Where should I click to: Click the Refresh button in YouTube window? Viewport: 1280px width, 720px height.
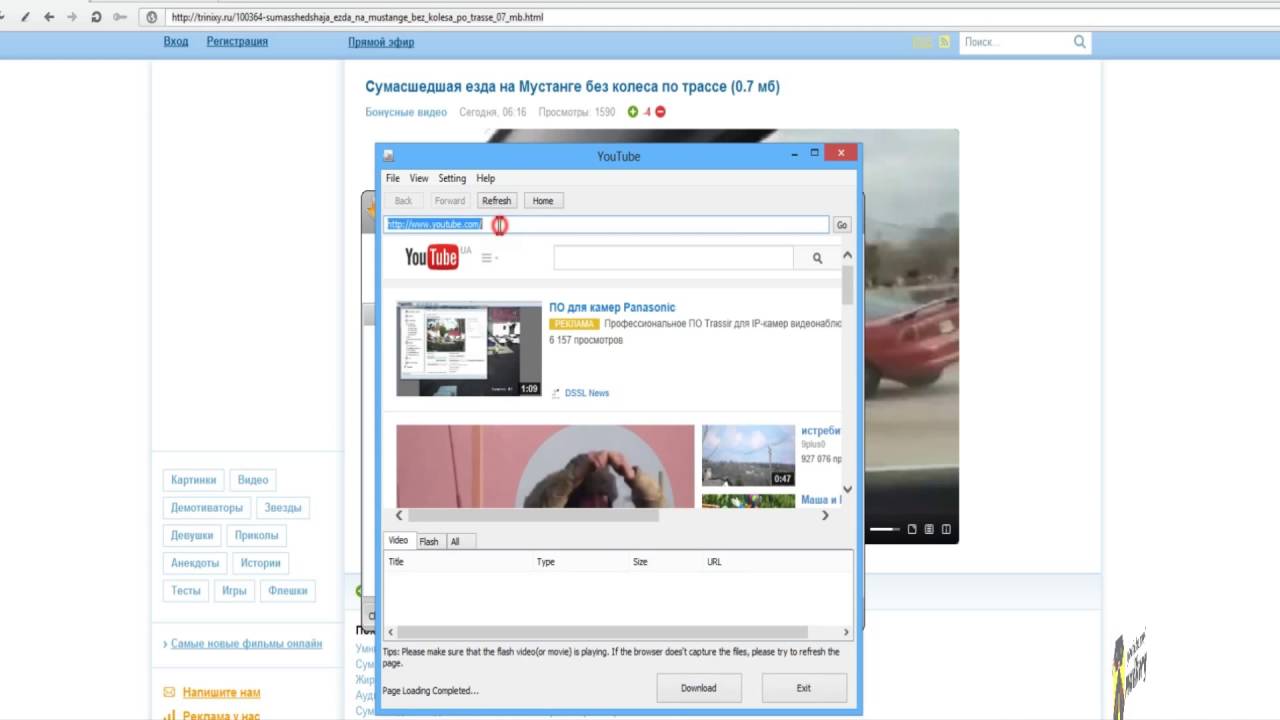tap(496, 201)
